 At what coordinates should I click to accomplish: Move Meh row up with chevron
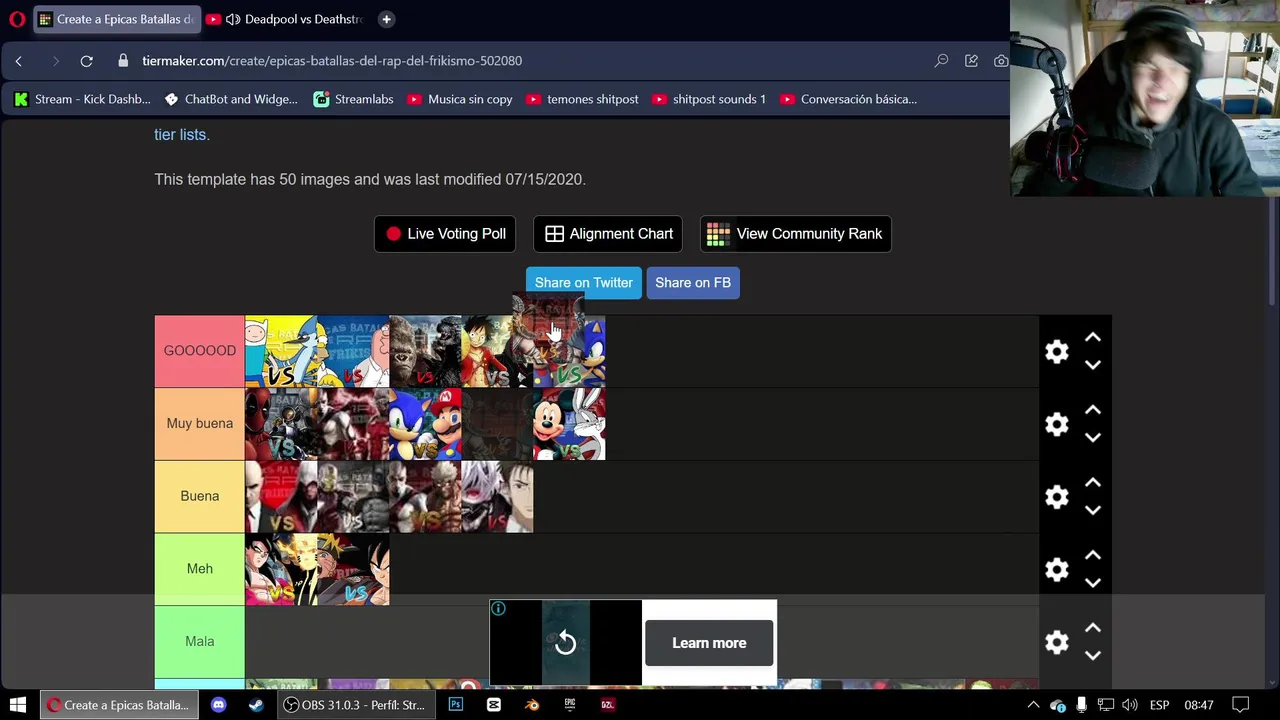[x=1093, y=556]
